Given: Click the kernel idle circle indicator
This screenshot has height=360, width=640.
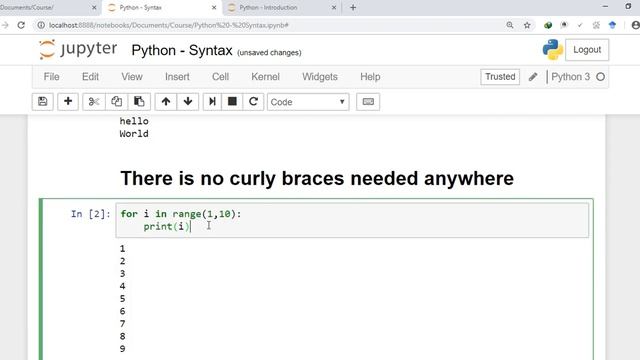Looking at the screenshot, I should click(x=600, y=77).
